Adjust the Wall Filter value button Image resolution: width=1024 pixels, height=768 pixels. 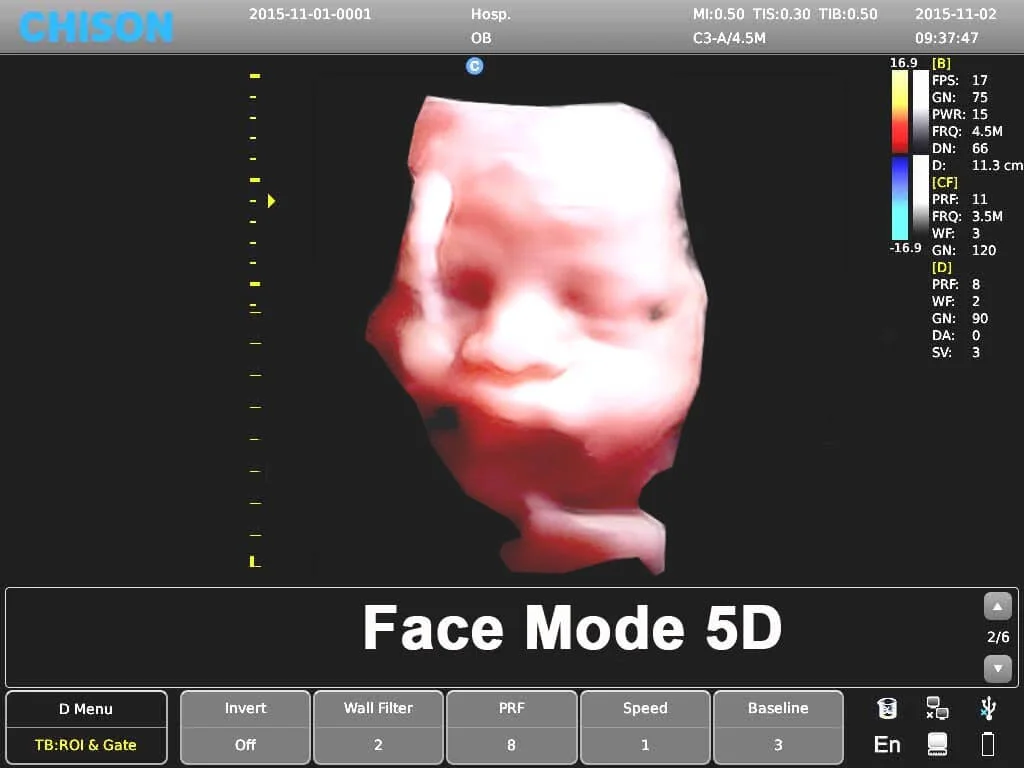tap(378, 727)
